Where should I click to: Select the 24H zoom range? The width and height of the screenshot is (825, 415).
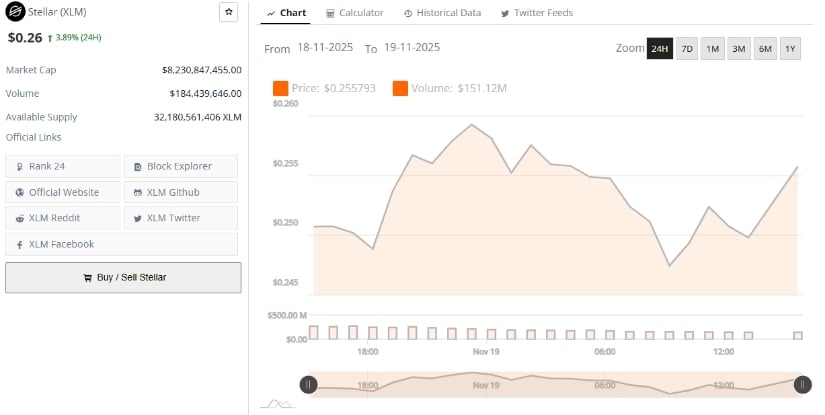659,49
